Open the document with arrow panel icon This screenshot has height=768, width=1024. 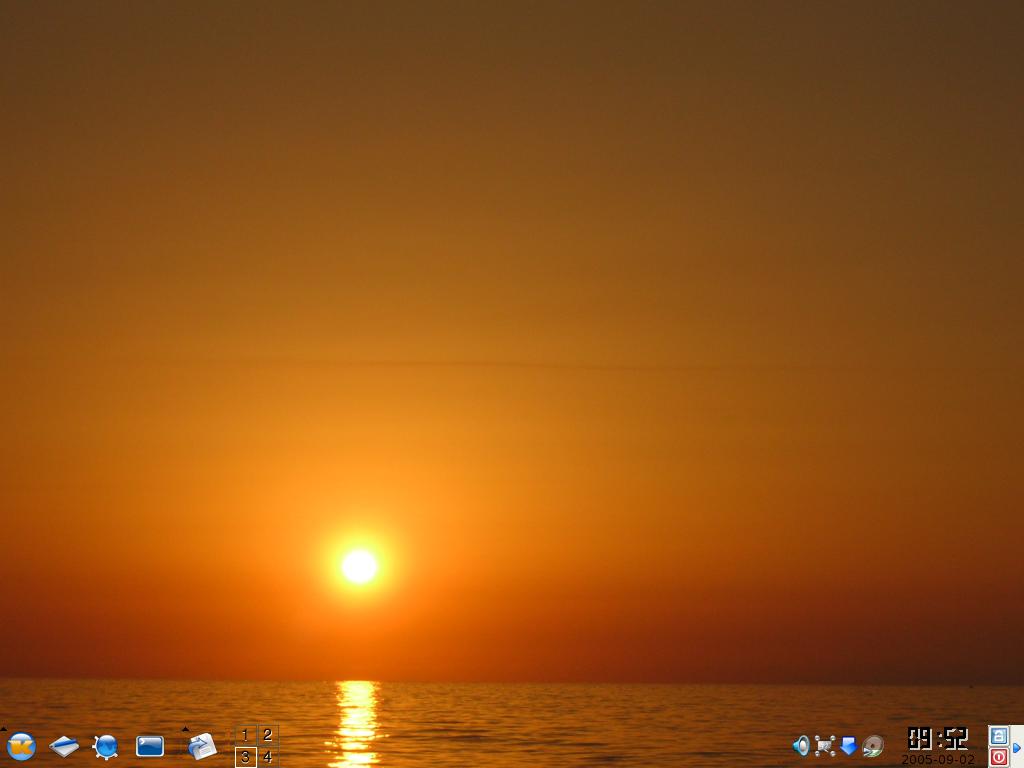click(202, 746)
